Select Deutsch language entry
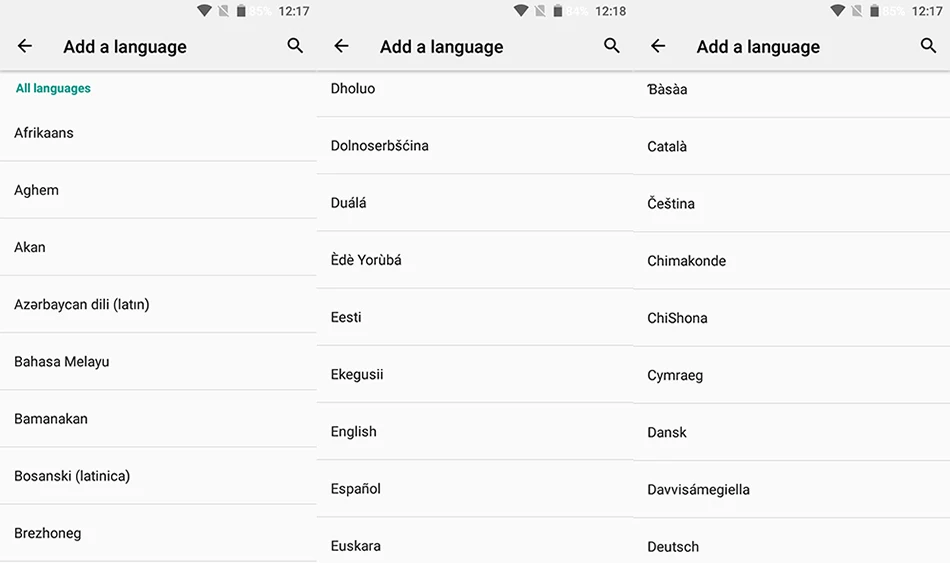Screen dimensions: 950x563 click(791, 547)
